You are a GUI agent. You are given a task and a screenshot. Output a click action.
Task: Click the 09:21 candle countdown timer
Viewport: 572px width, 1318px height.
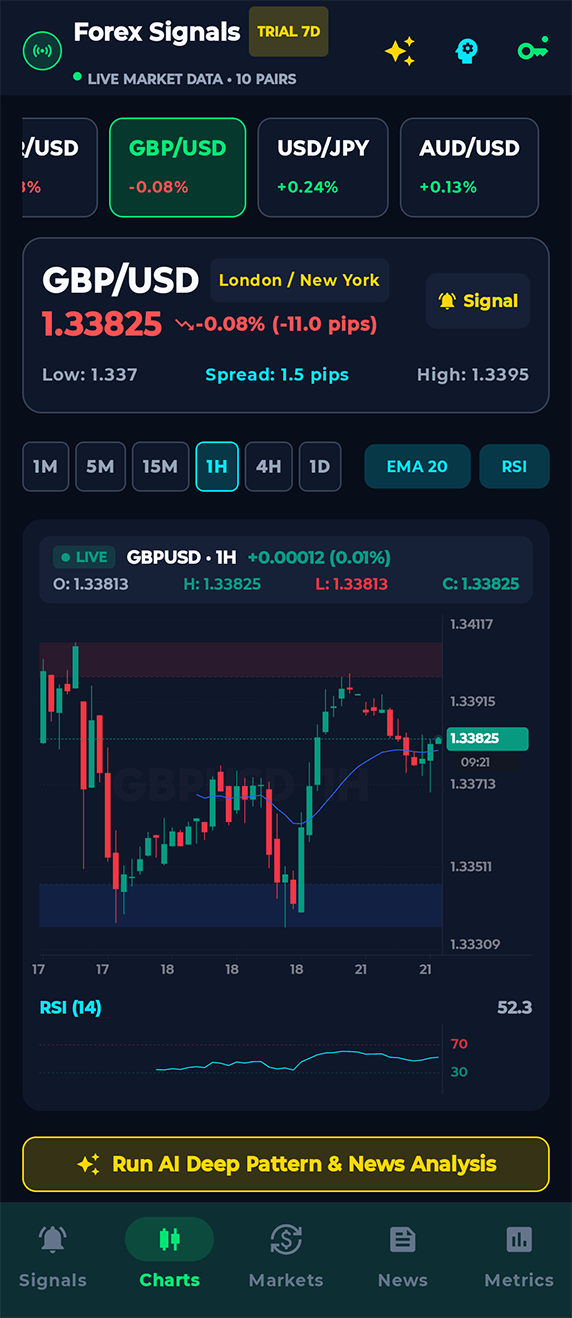[x=475, y=762]
